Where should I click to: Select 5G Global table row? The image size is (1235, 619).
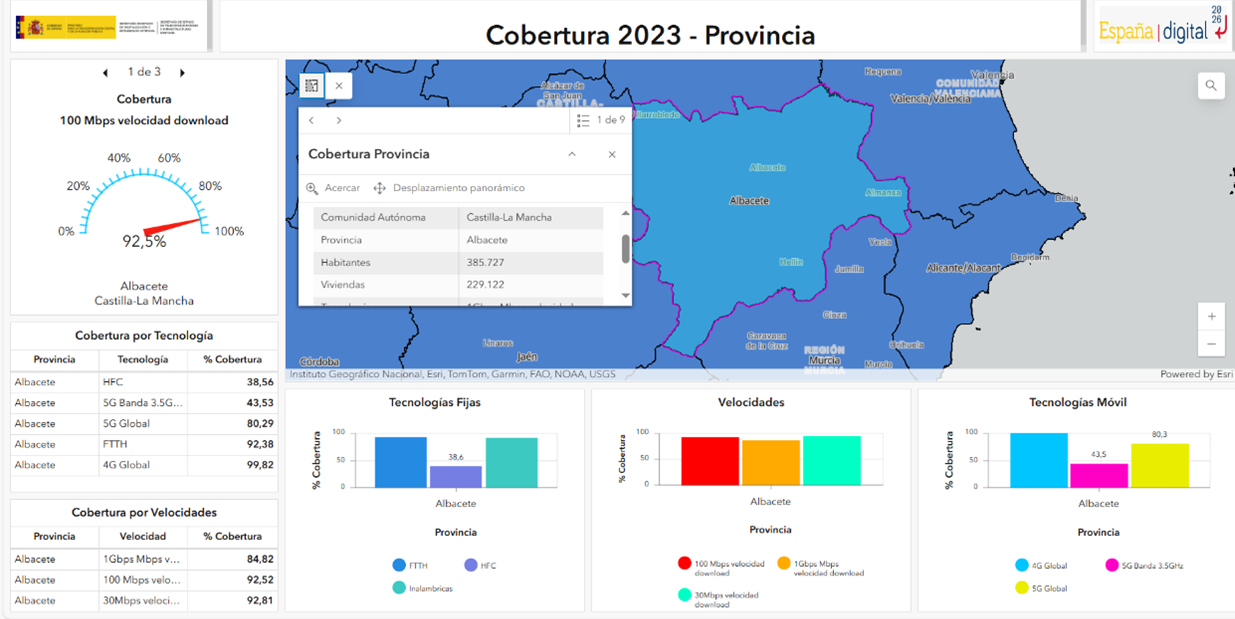(x=144, y=424)
